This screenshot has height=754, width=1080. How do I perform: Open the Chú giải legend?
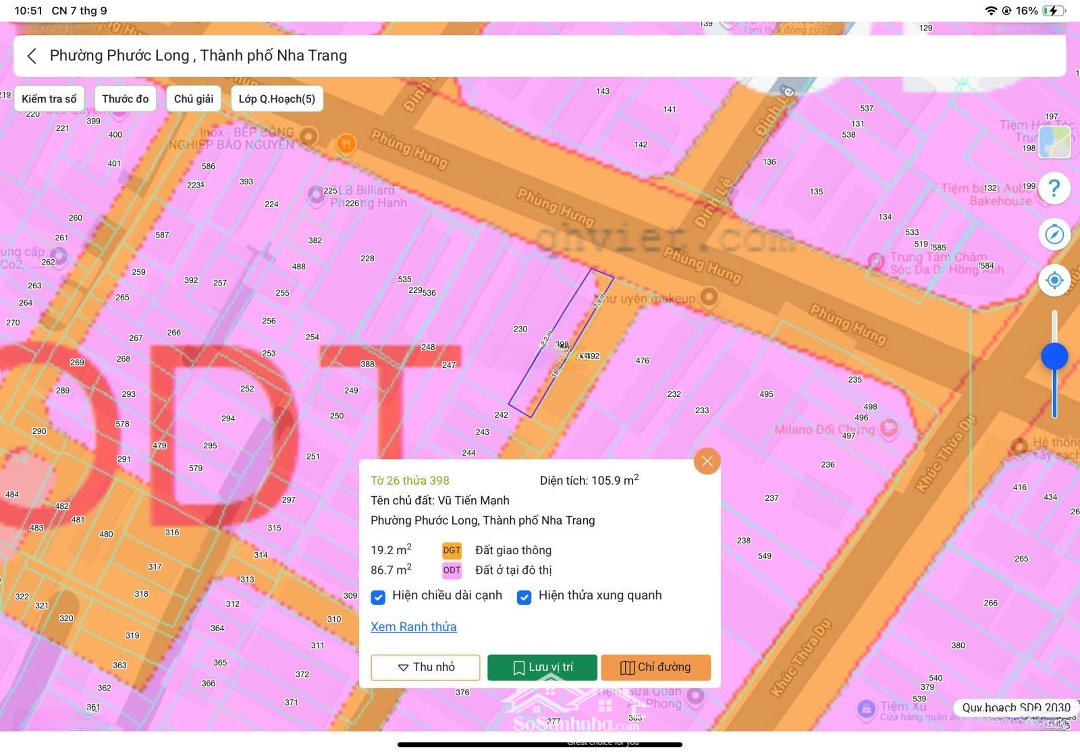(194, 99)
